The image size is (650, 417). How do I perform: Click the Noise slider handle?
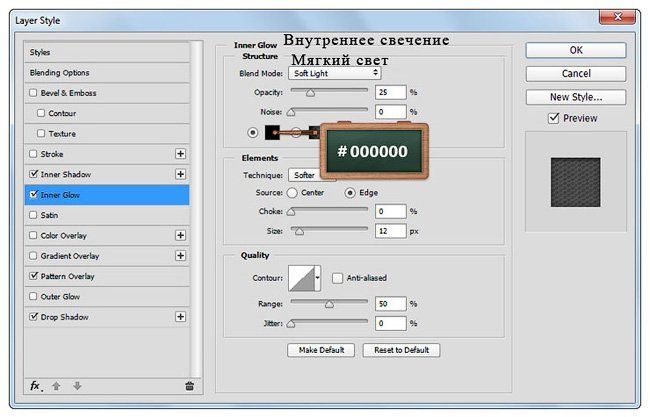pos(291,112)
